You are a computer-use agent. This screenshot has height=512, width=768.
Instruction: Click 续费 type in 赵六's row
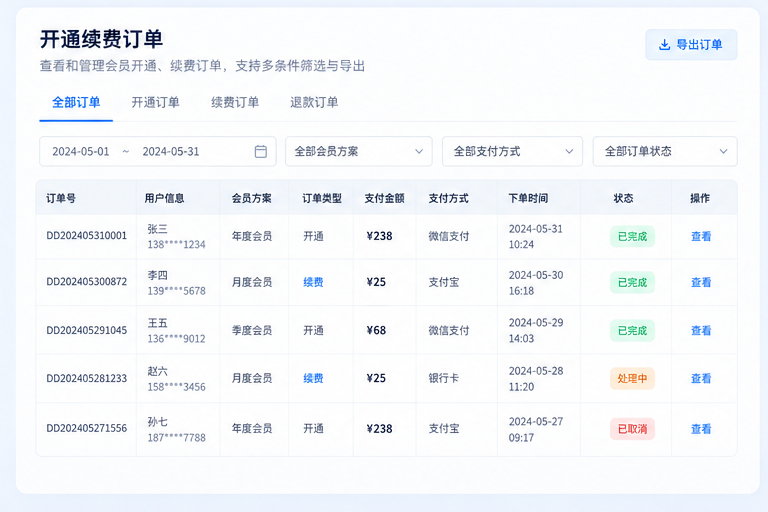click(313, 378)
